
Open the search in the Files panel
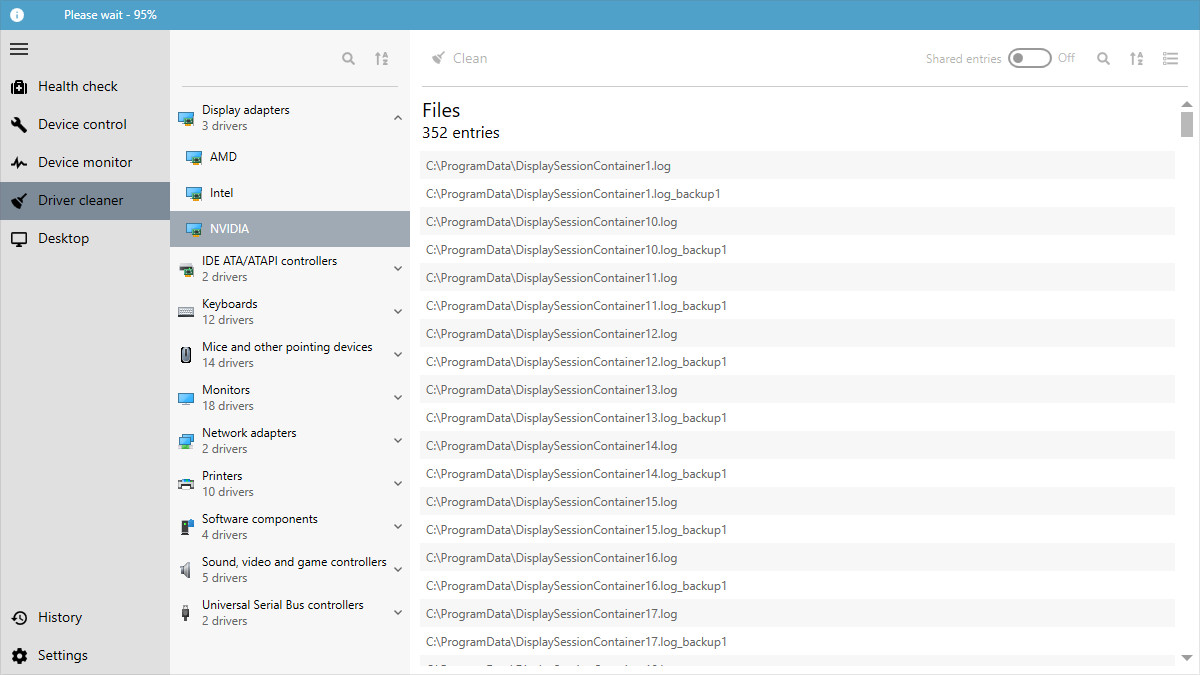(1103, 58)
